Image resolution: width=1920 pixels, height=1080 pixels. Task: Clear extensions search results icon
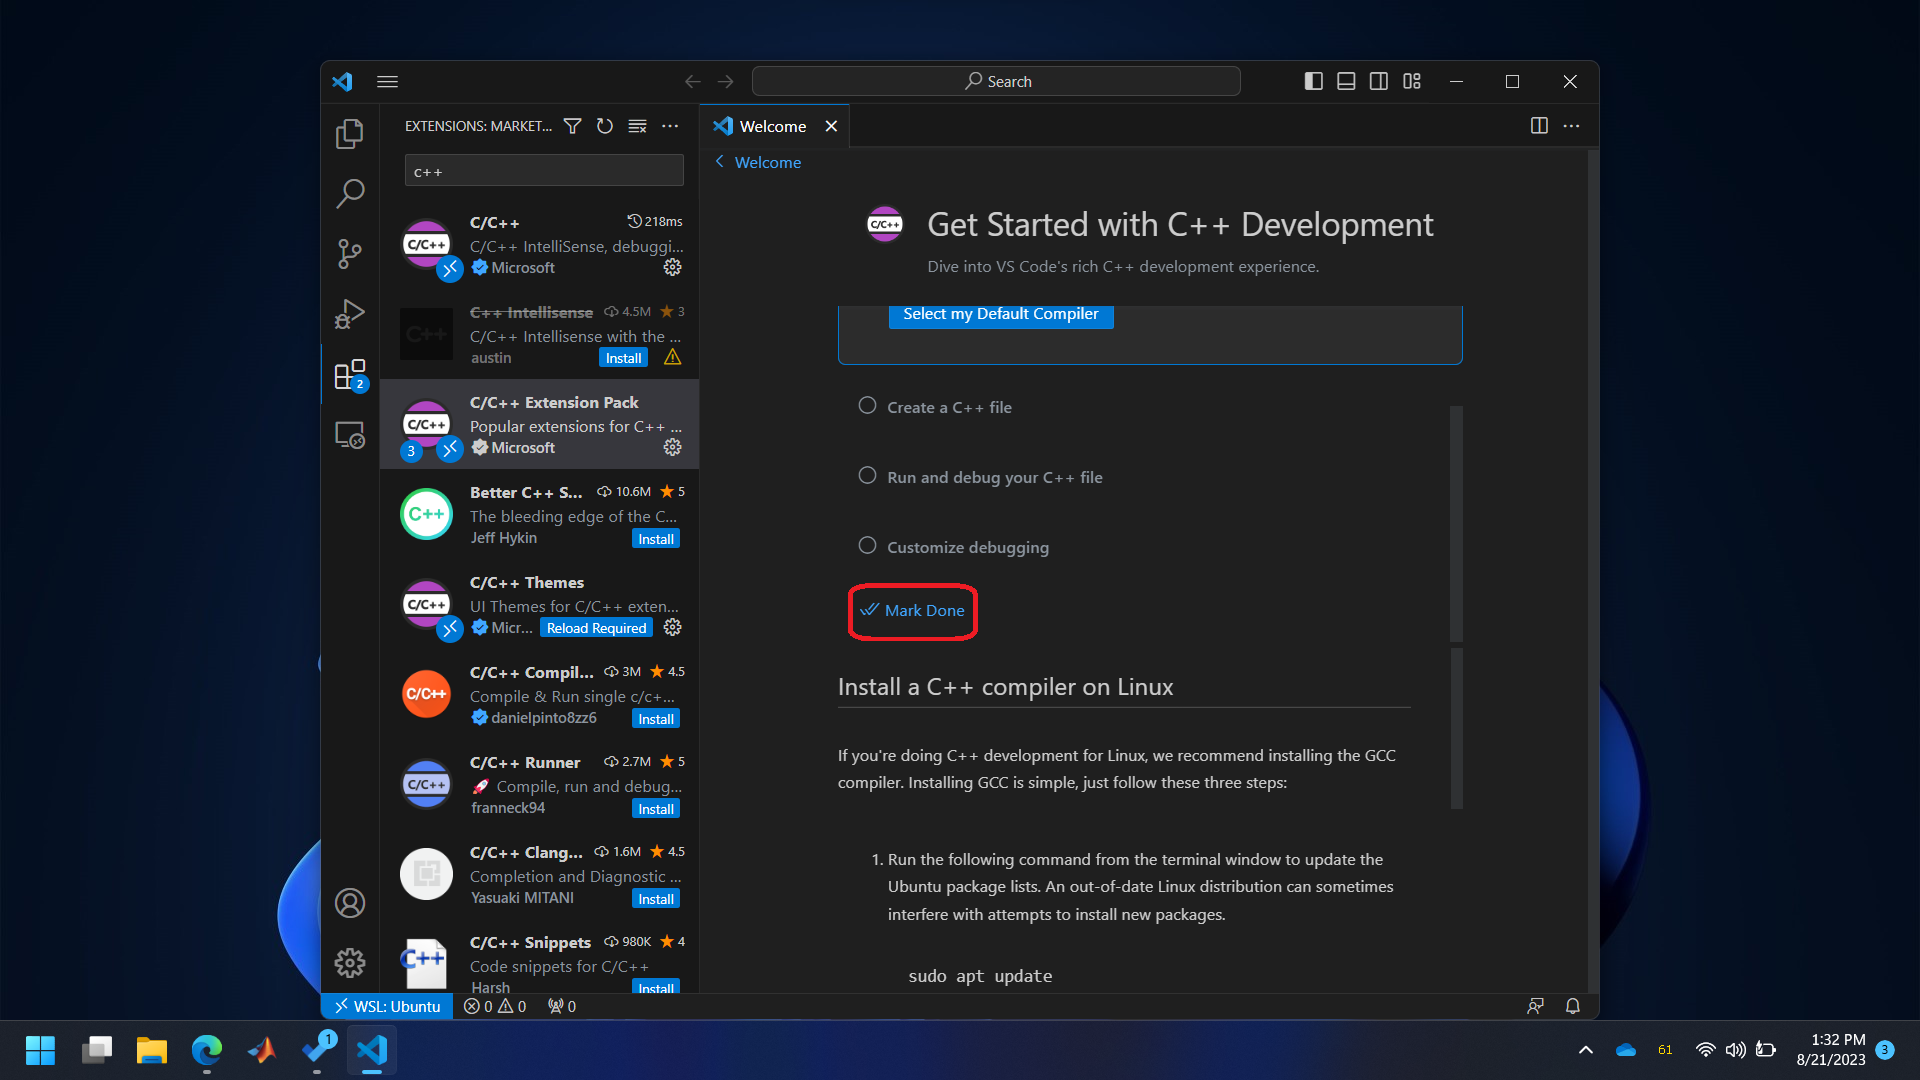pyautogui.click(x=637, y=126)
